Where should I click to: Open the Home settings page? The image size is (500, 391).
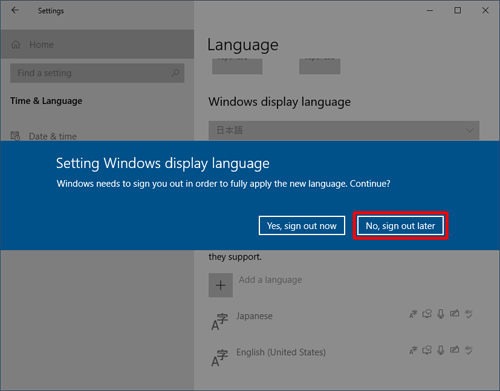[97, 44]
